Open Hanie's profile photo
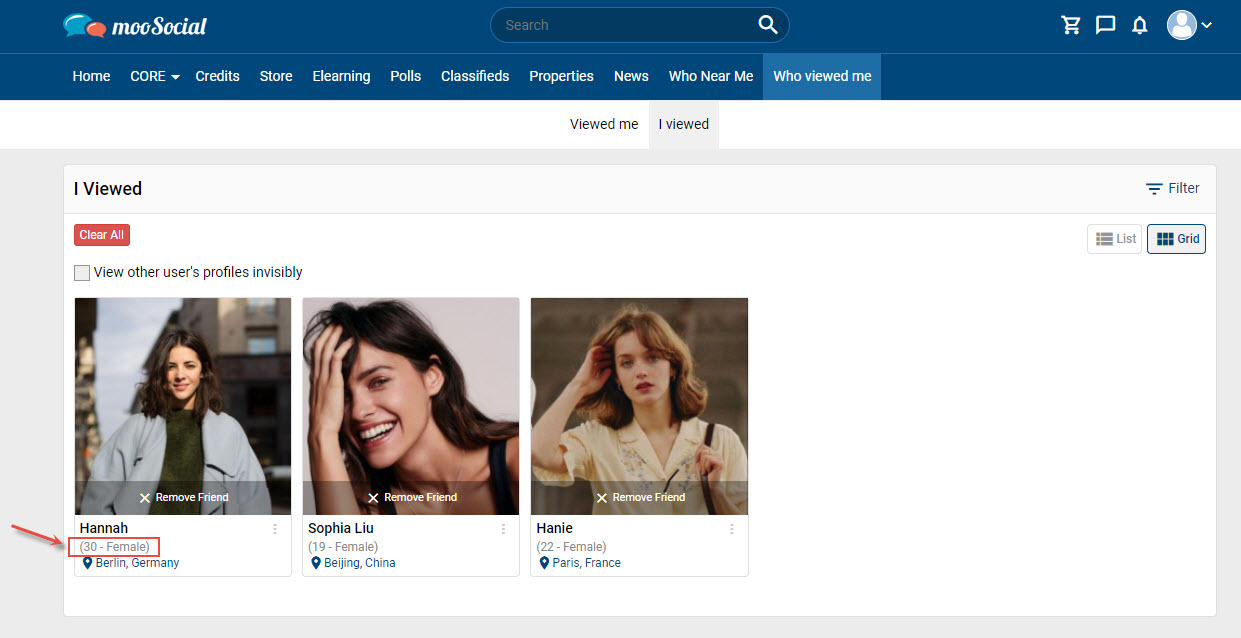Screen dimensions: 1241x638 tap(639, 390)
